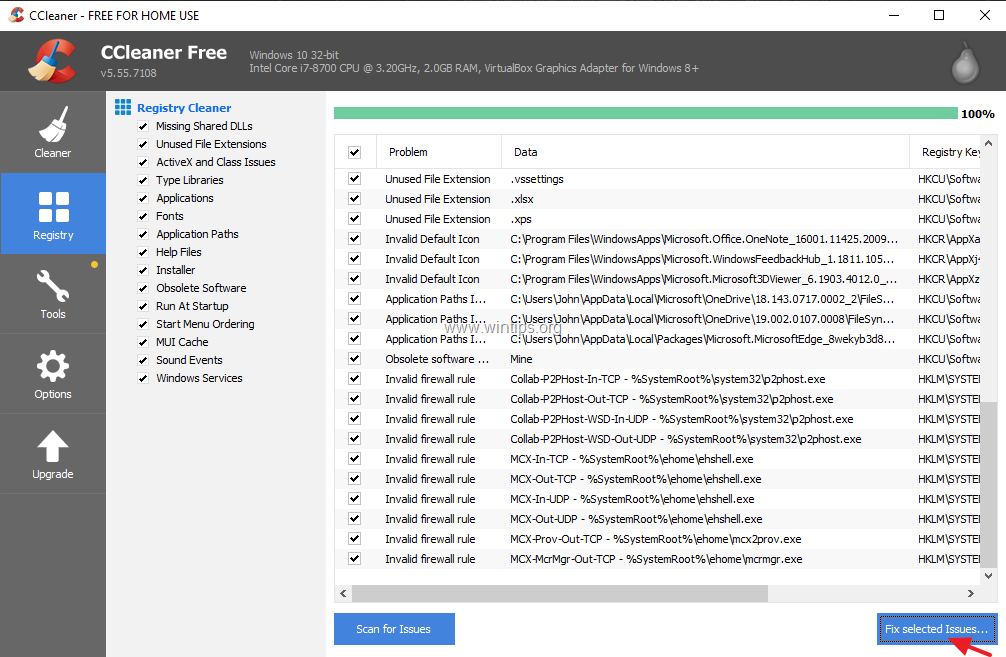Screen dimensions: 1006x657
Task: Toggle Help Files checkbox
Action: 143,252
